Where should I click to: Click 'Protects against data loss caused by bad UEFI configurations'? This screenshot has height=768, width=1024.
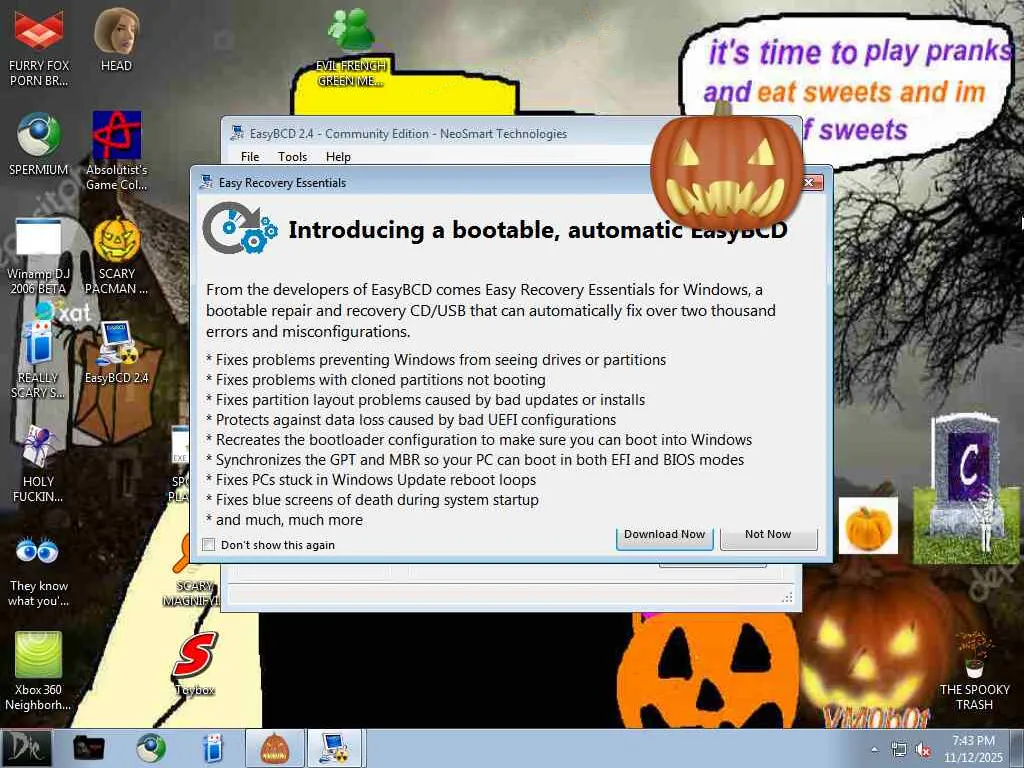tap(416, 419)
